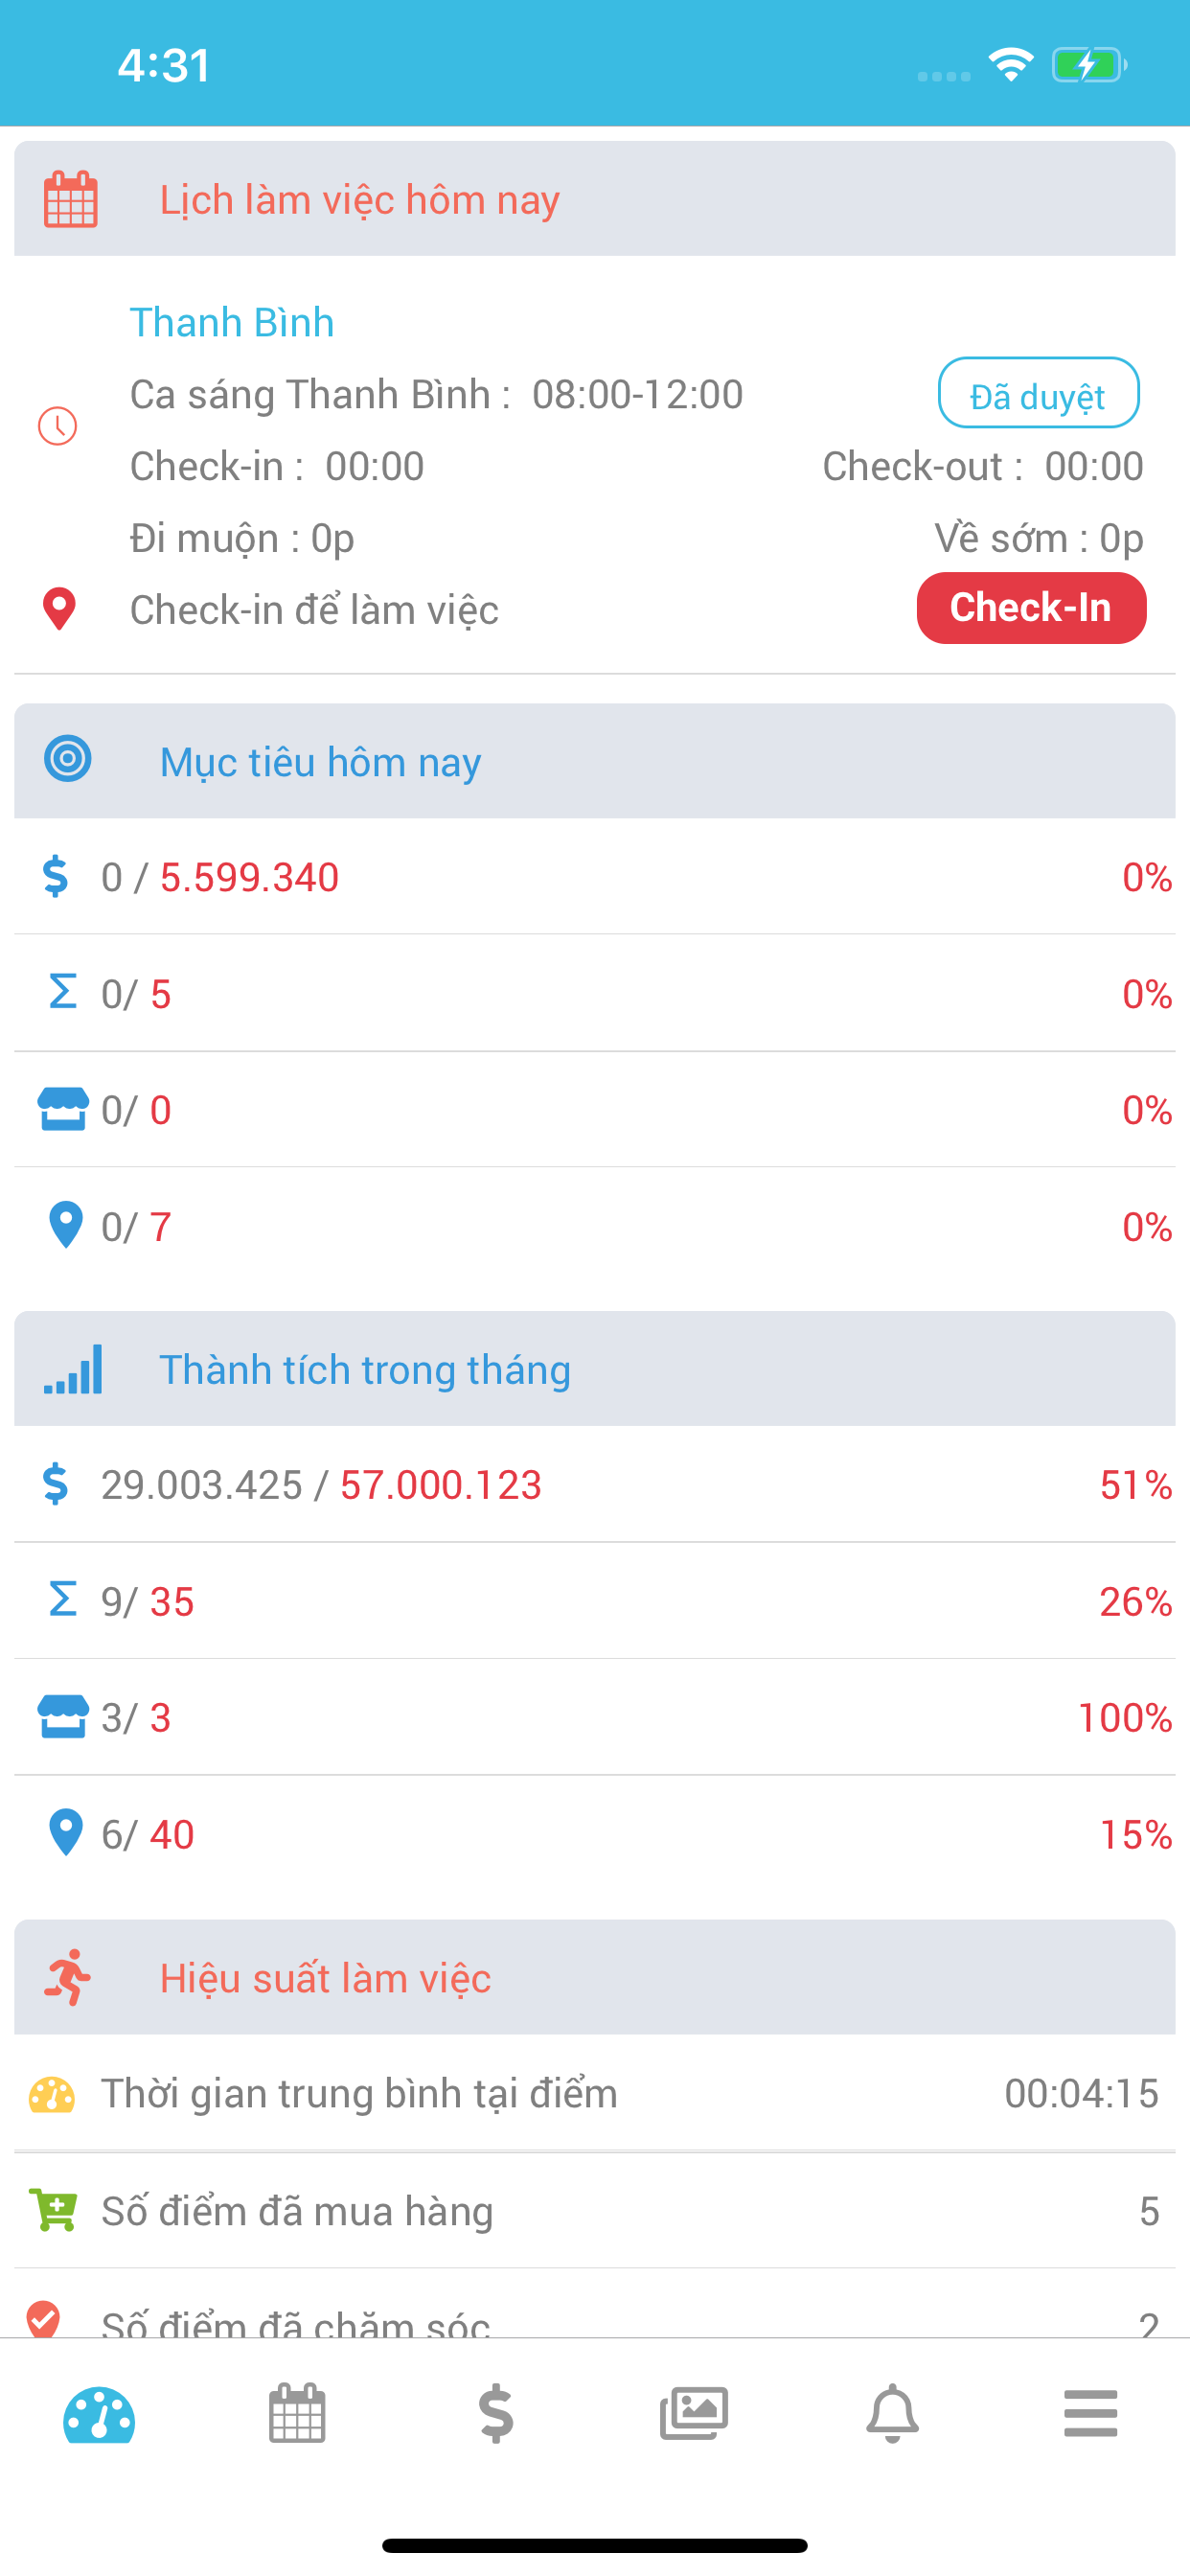Tap the Thời gian trung bình tại điểm row

click(594, 2094)
